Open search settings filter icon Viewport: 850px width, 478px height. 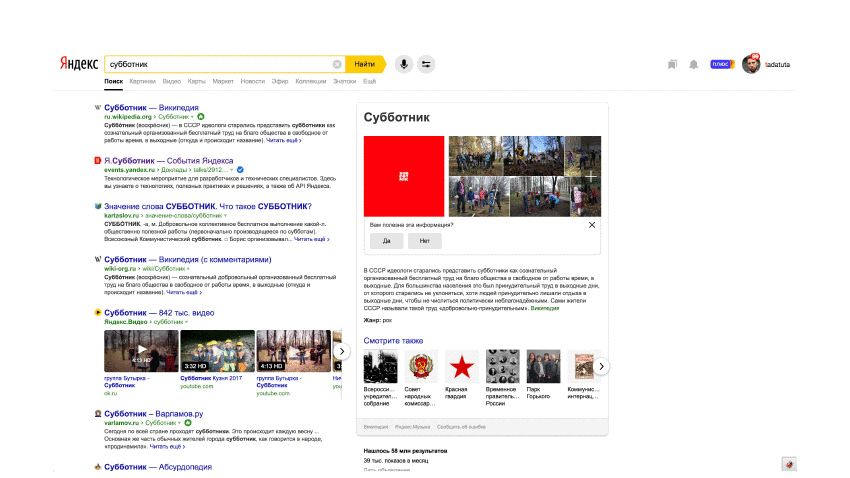tap(426, 64)
